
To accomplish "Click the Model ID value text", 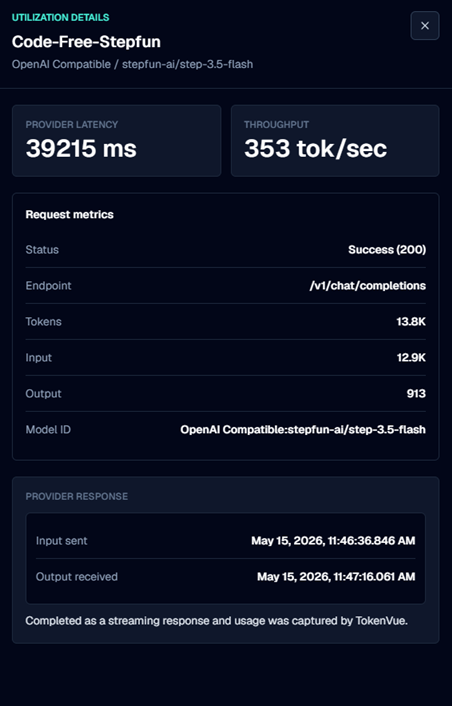I will click(x=303, y=430).
